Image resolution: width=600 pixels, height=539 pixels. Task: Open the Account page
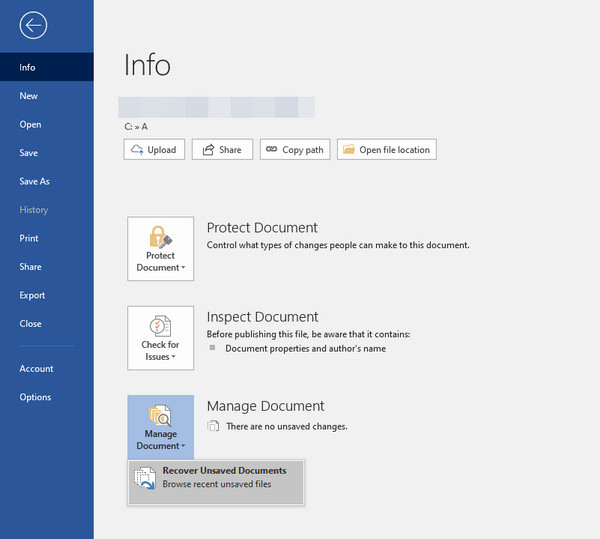point(36,369)
